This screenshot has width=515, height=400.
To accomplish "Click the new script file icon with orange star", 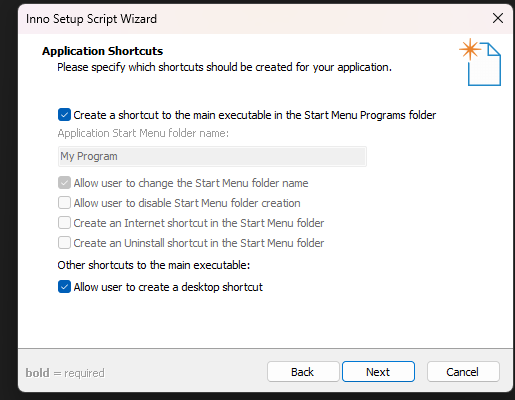I will (x=480, y=62).
